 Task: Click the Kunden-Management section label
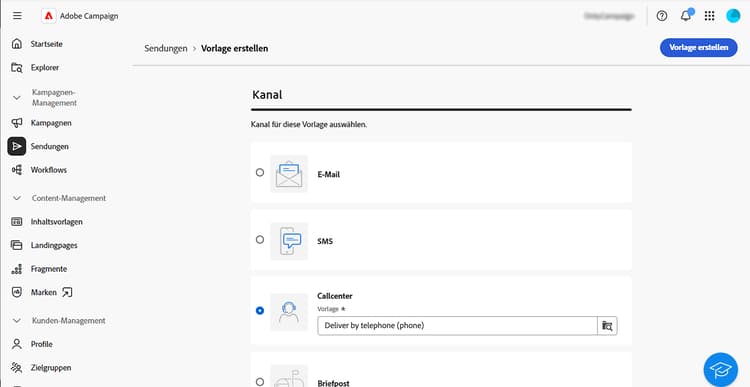point(69,321)
